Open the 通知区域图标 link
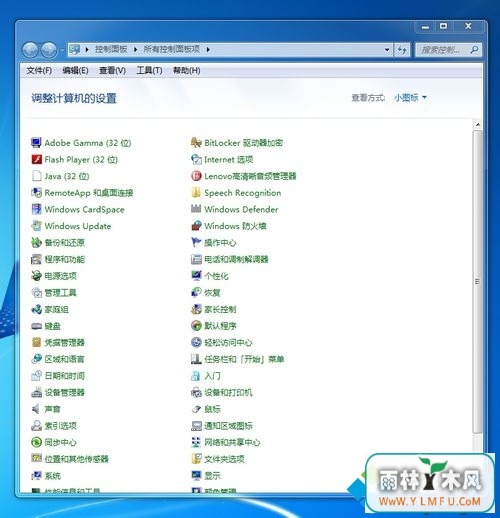The height and width of the screenshot is (518, 500). [228, 426]
